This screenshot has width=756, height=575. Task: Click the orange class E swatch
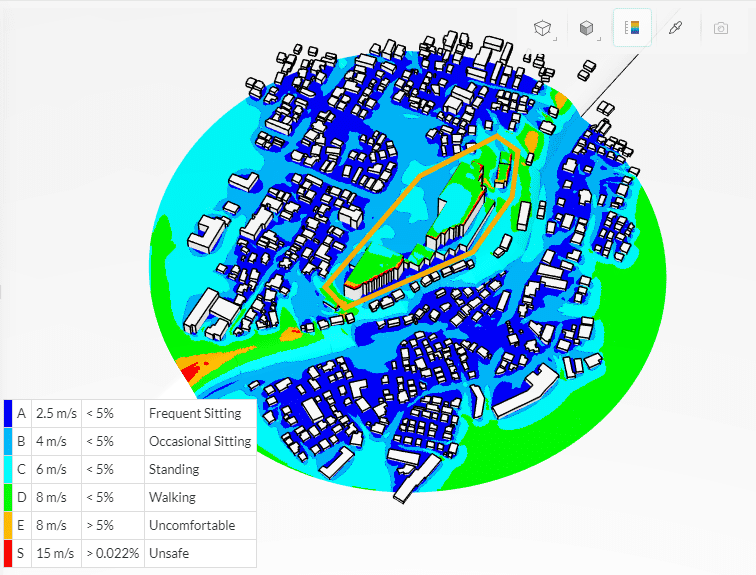tap(8, 525)
